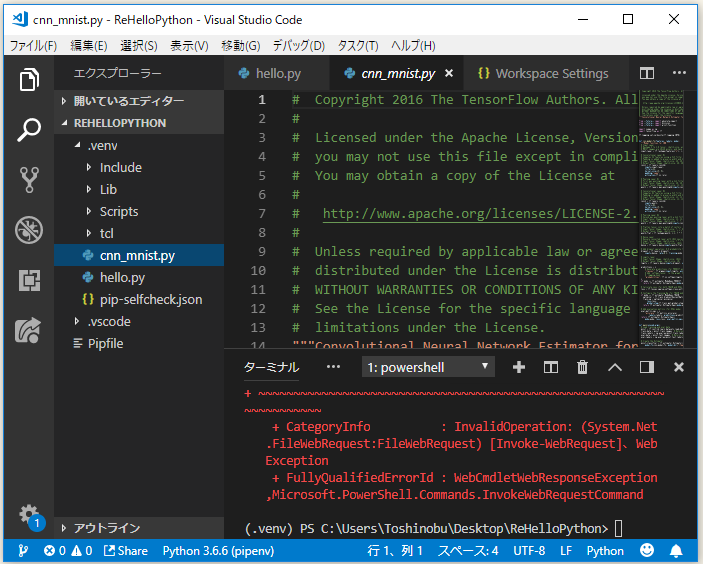Go to line via 行 1、列 1
Screen dimensions: 703x564
(x=395, y=551)
